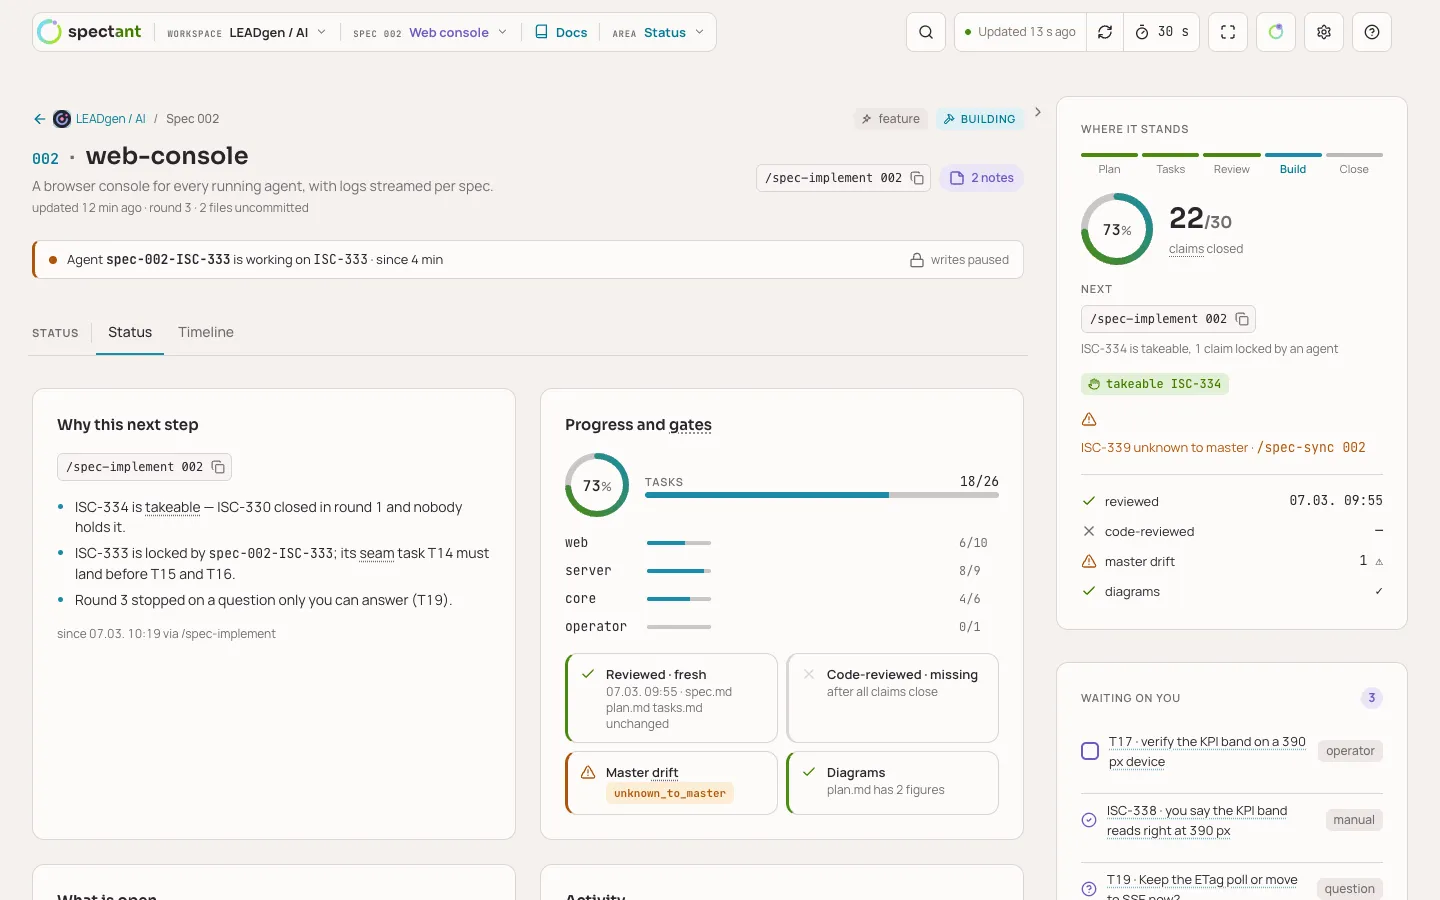
Task: Click the 73% ring in Progress and gates
Action: (597, 485)
